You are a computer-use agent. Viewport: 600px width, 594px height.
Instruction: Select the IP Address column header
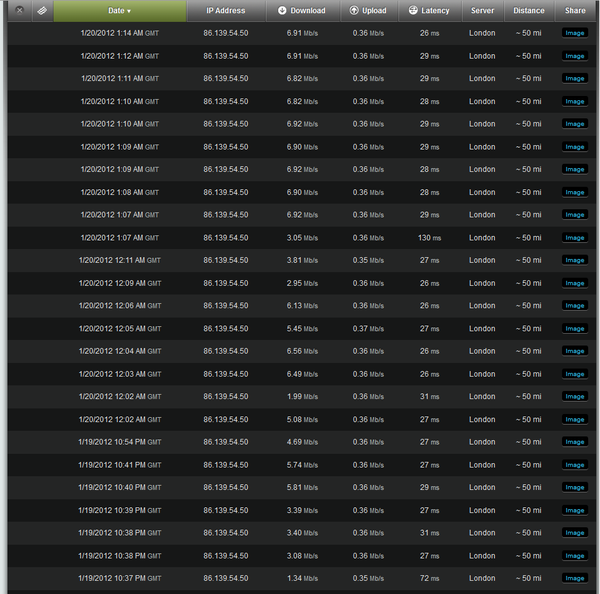pyautogui.click(x=226, y=11)
